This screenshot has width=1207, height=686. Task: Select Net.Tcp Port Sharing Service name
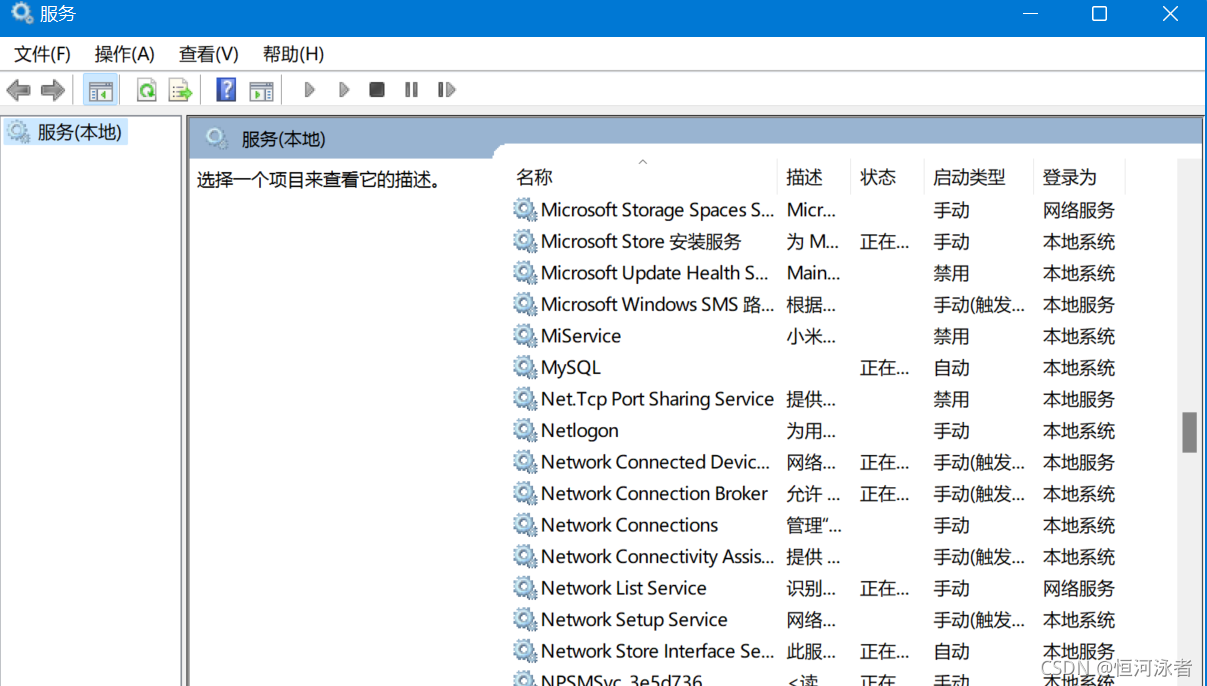tap(657, 399)
